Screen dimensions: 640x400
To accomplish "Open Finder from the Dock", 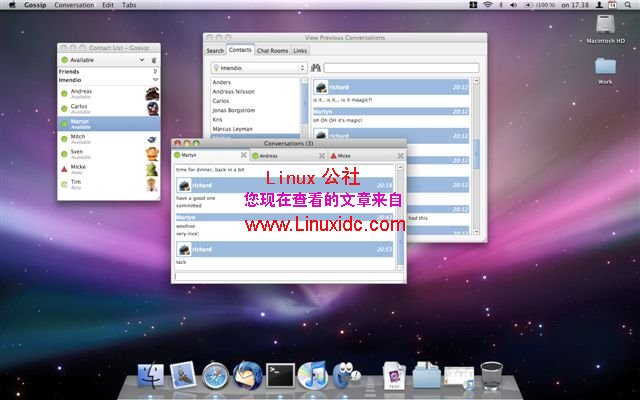I will pos(151,376).
